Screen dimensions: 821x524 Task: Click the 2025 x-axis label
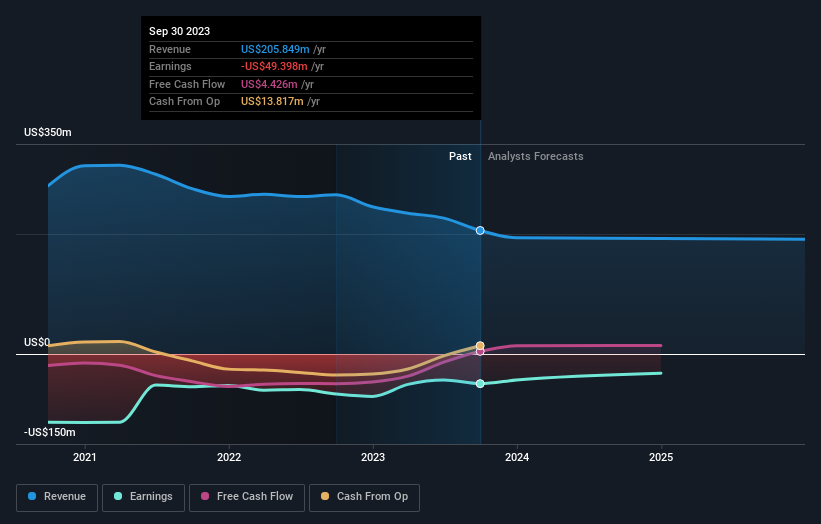661,458
